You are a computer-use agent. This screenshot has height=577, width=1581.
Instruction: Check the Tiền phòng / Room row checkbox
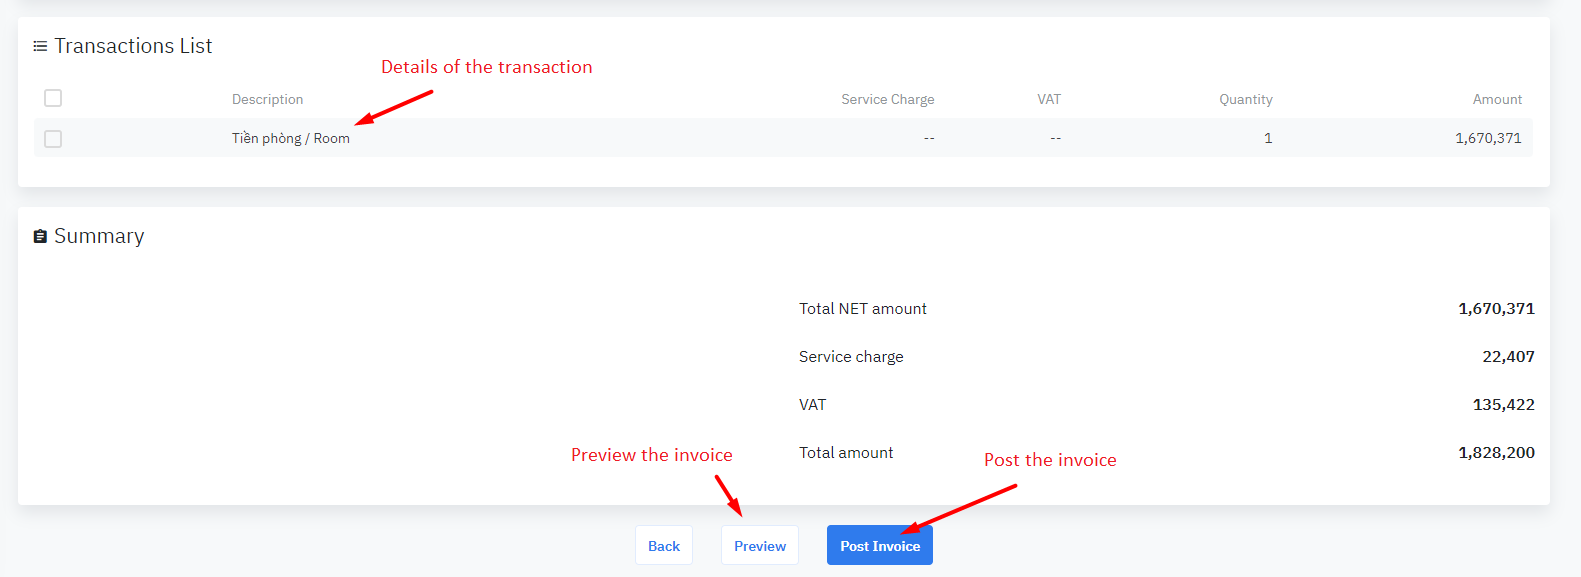click(x=53, y=139)
